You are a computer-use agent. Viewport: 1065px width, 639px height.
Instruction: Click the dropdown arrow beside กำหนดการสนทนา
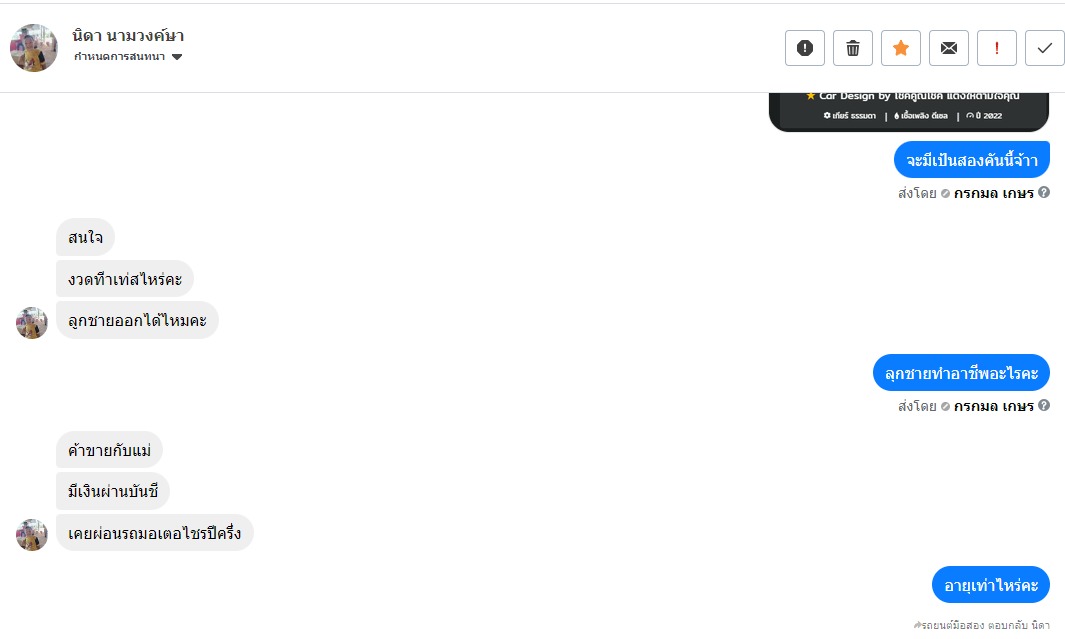pyautogui.click(x=177, y=57)
